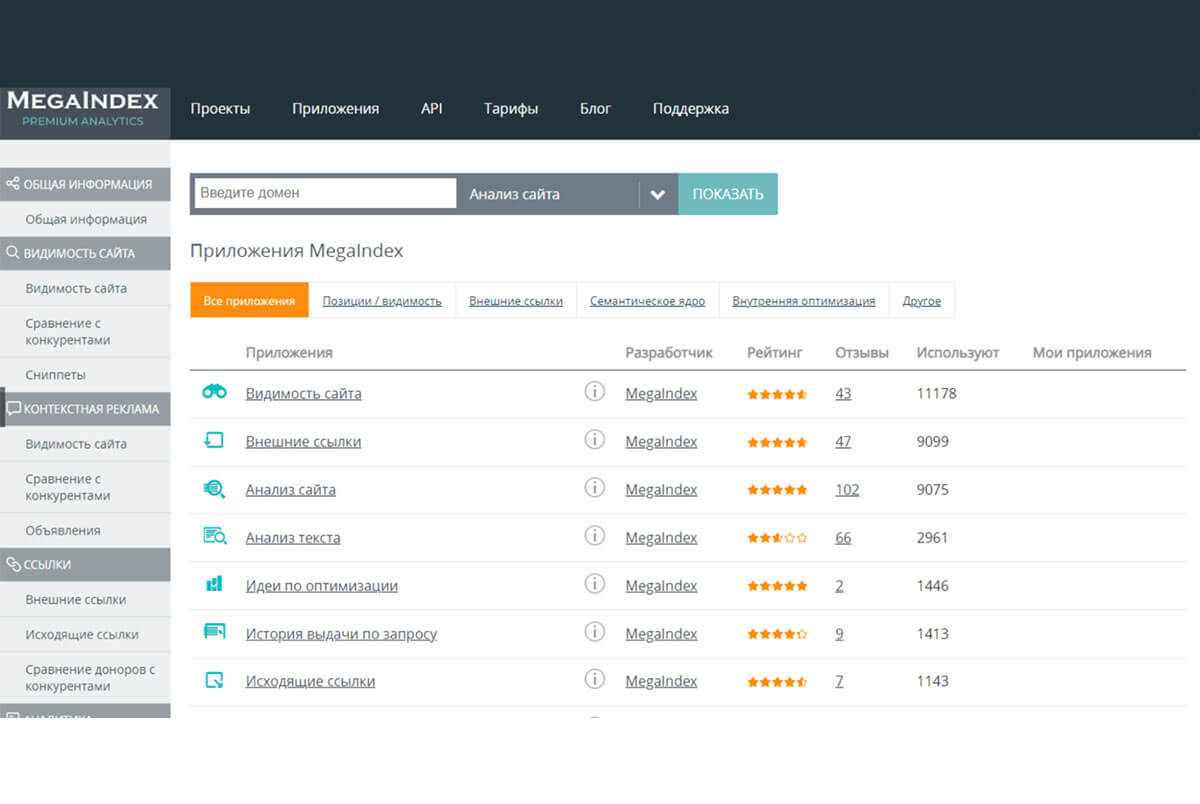1200x804 pixels.
Task: Open the История выдачи по запросу icon
Action: pyautogui.click(x=214, y=632)
